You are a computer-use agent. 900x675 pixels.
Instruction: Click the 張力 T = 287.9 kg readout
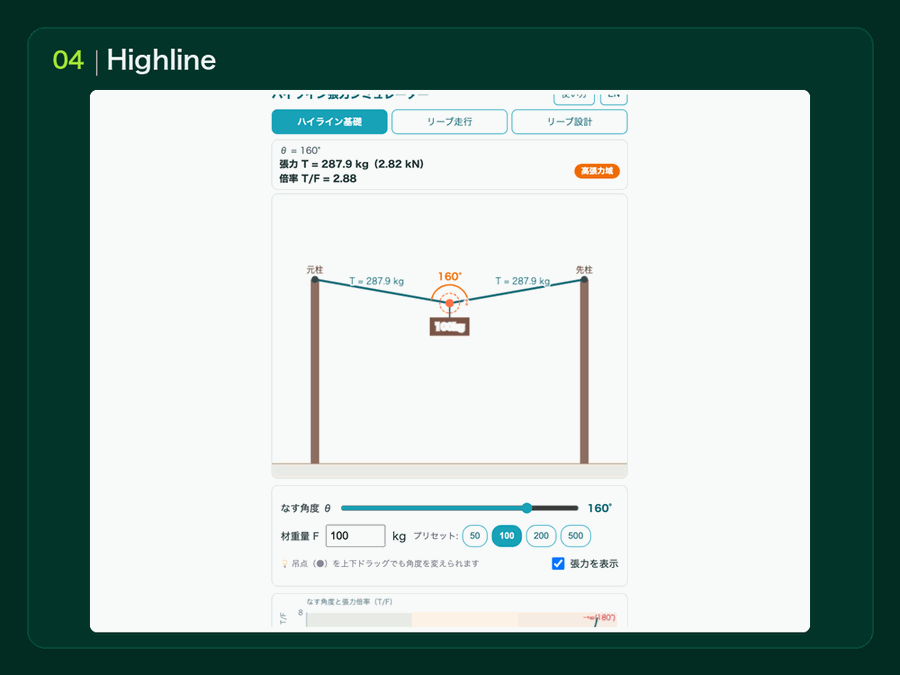351,164
